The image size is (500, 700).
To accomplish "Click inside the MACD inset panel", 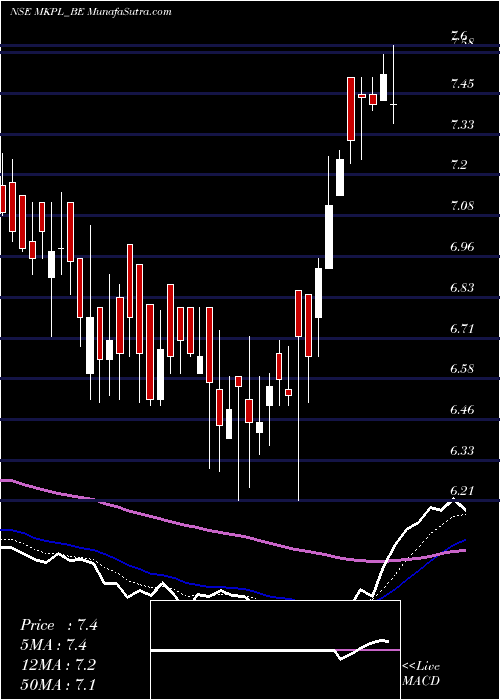I will pos(275,650).
